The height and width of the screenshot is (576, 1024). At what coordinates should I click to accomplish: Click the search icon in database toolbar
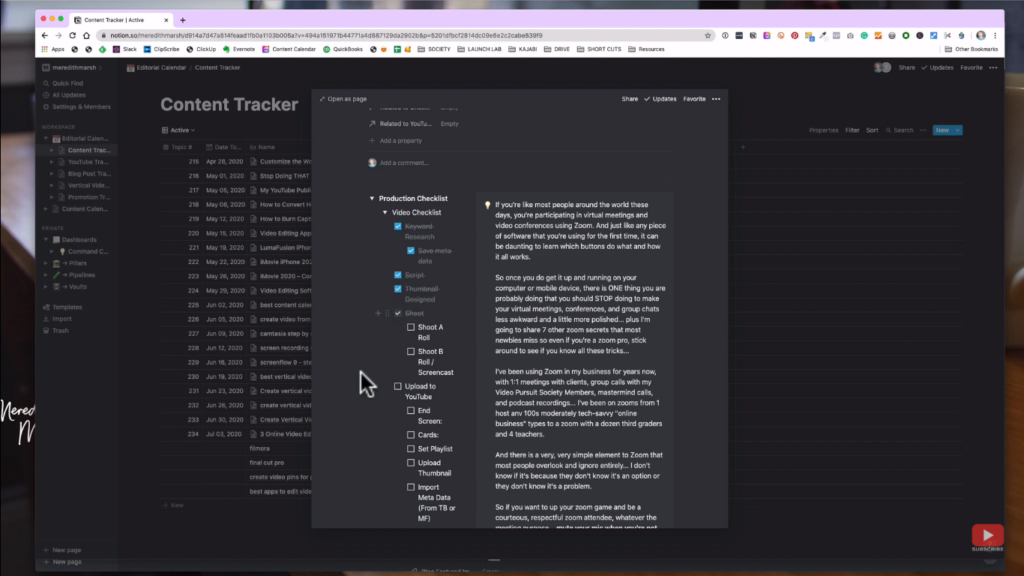pos(888,131)
